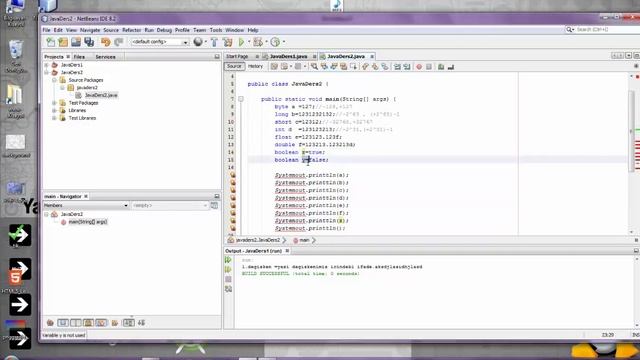Viewport: 640px width, 360px height.
Task: Switch to the Files tab
Action: 79,57
